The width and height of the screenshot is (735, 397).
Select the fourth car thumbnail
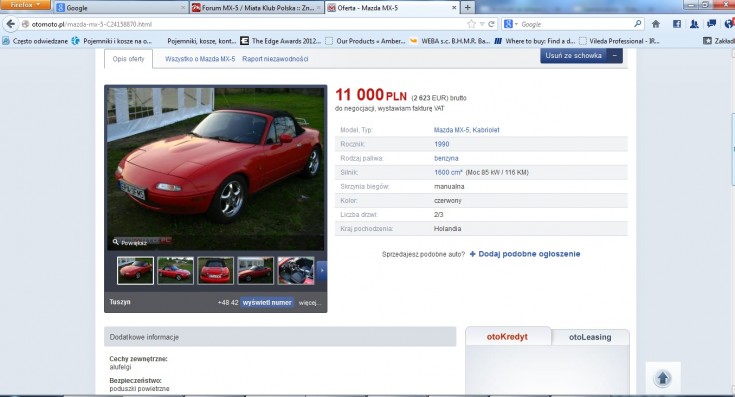coord(255,270)
